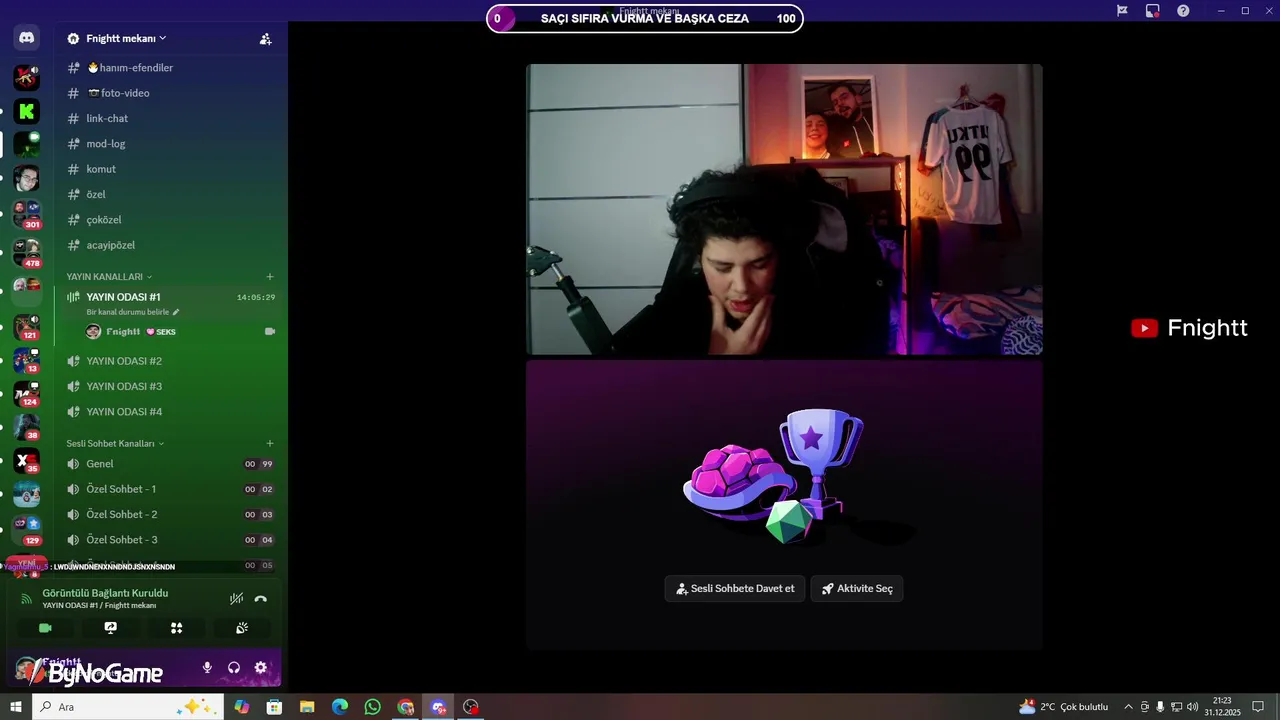Join YAYIN ODASI #2 channel

(x=170, y=361)
